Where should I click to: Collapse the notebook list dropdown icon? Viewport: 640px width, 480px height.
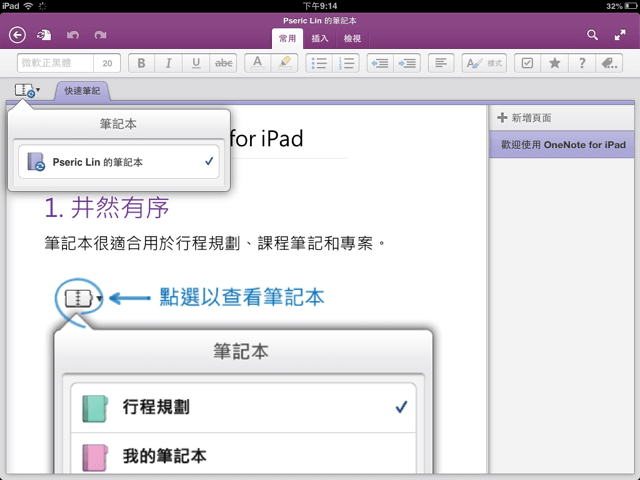click(27, 90)
